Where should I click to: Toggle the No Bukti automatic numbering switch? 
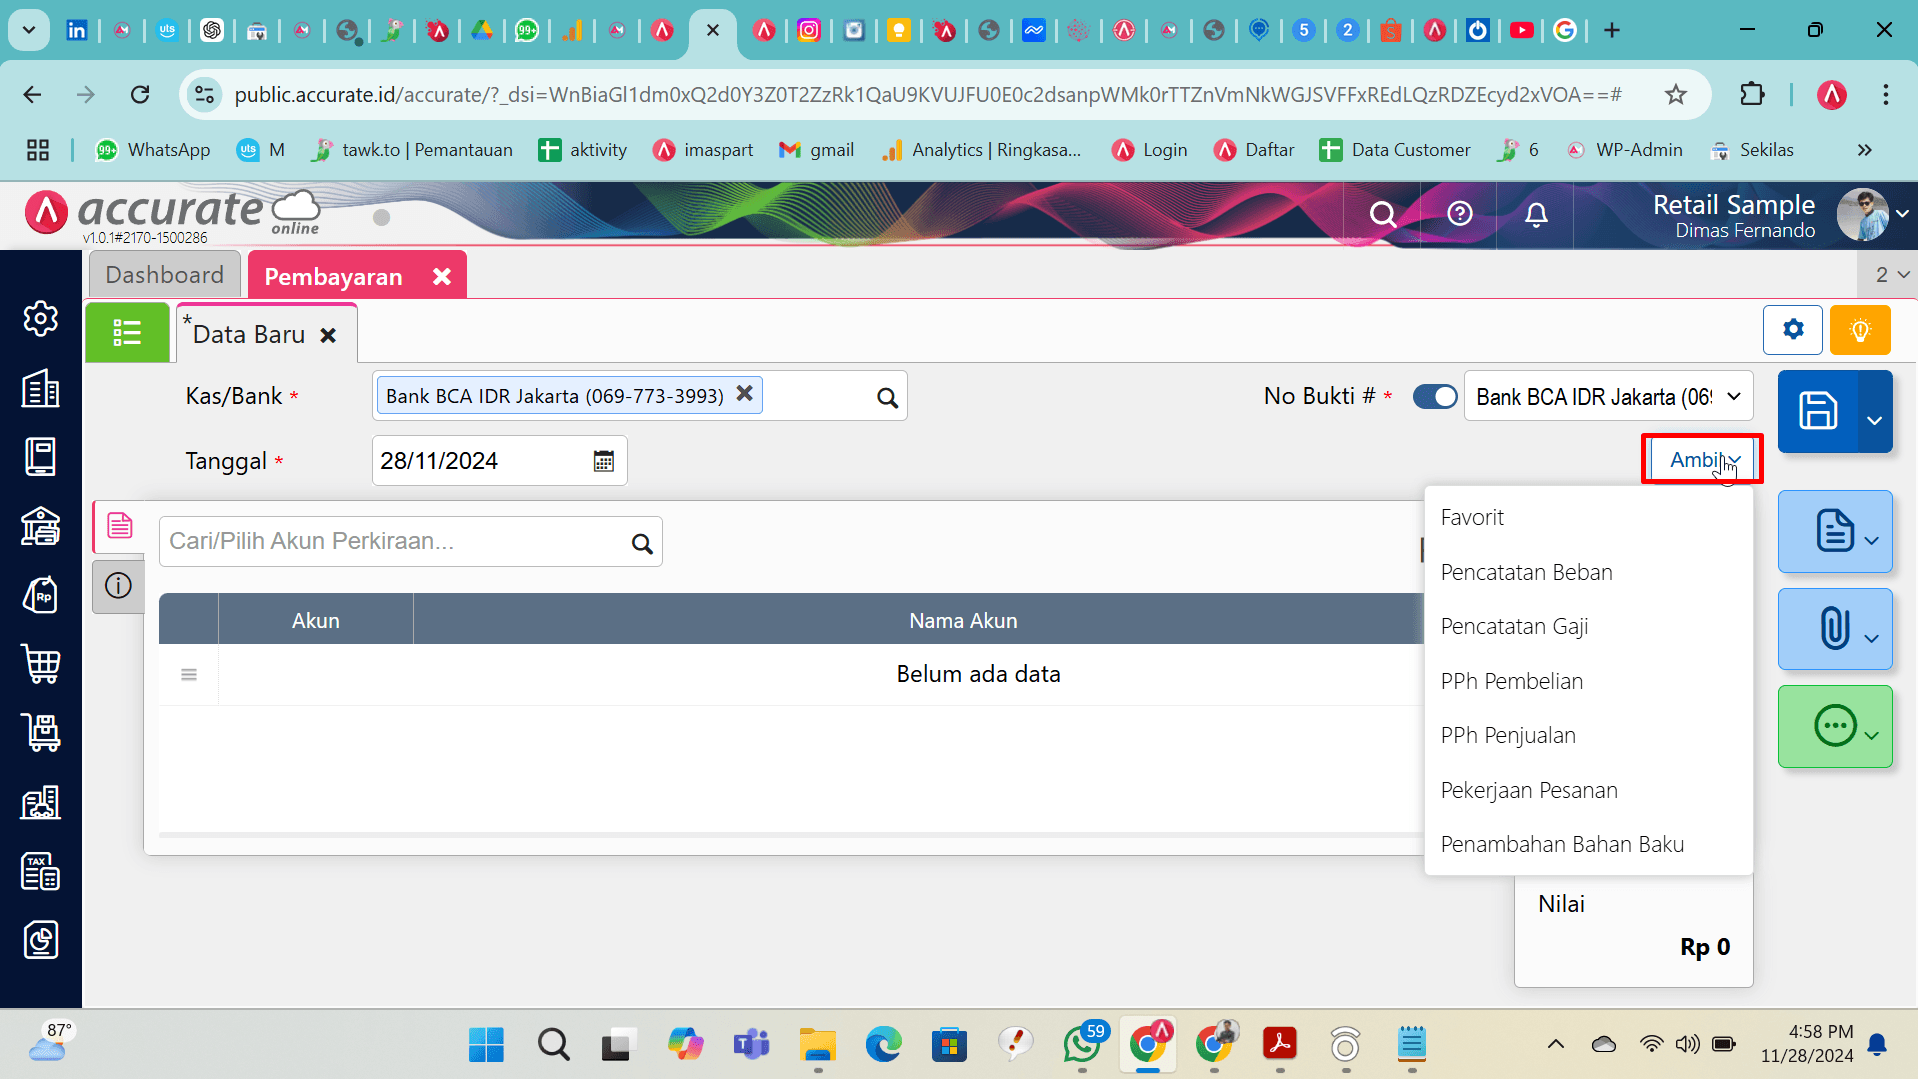click(1435, 397)
